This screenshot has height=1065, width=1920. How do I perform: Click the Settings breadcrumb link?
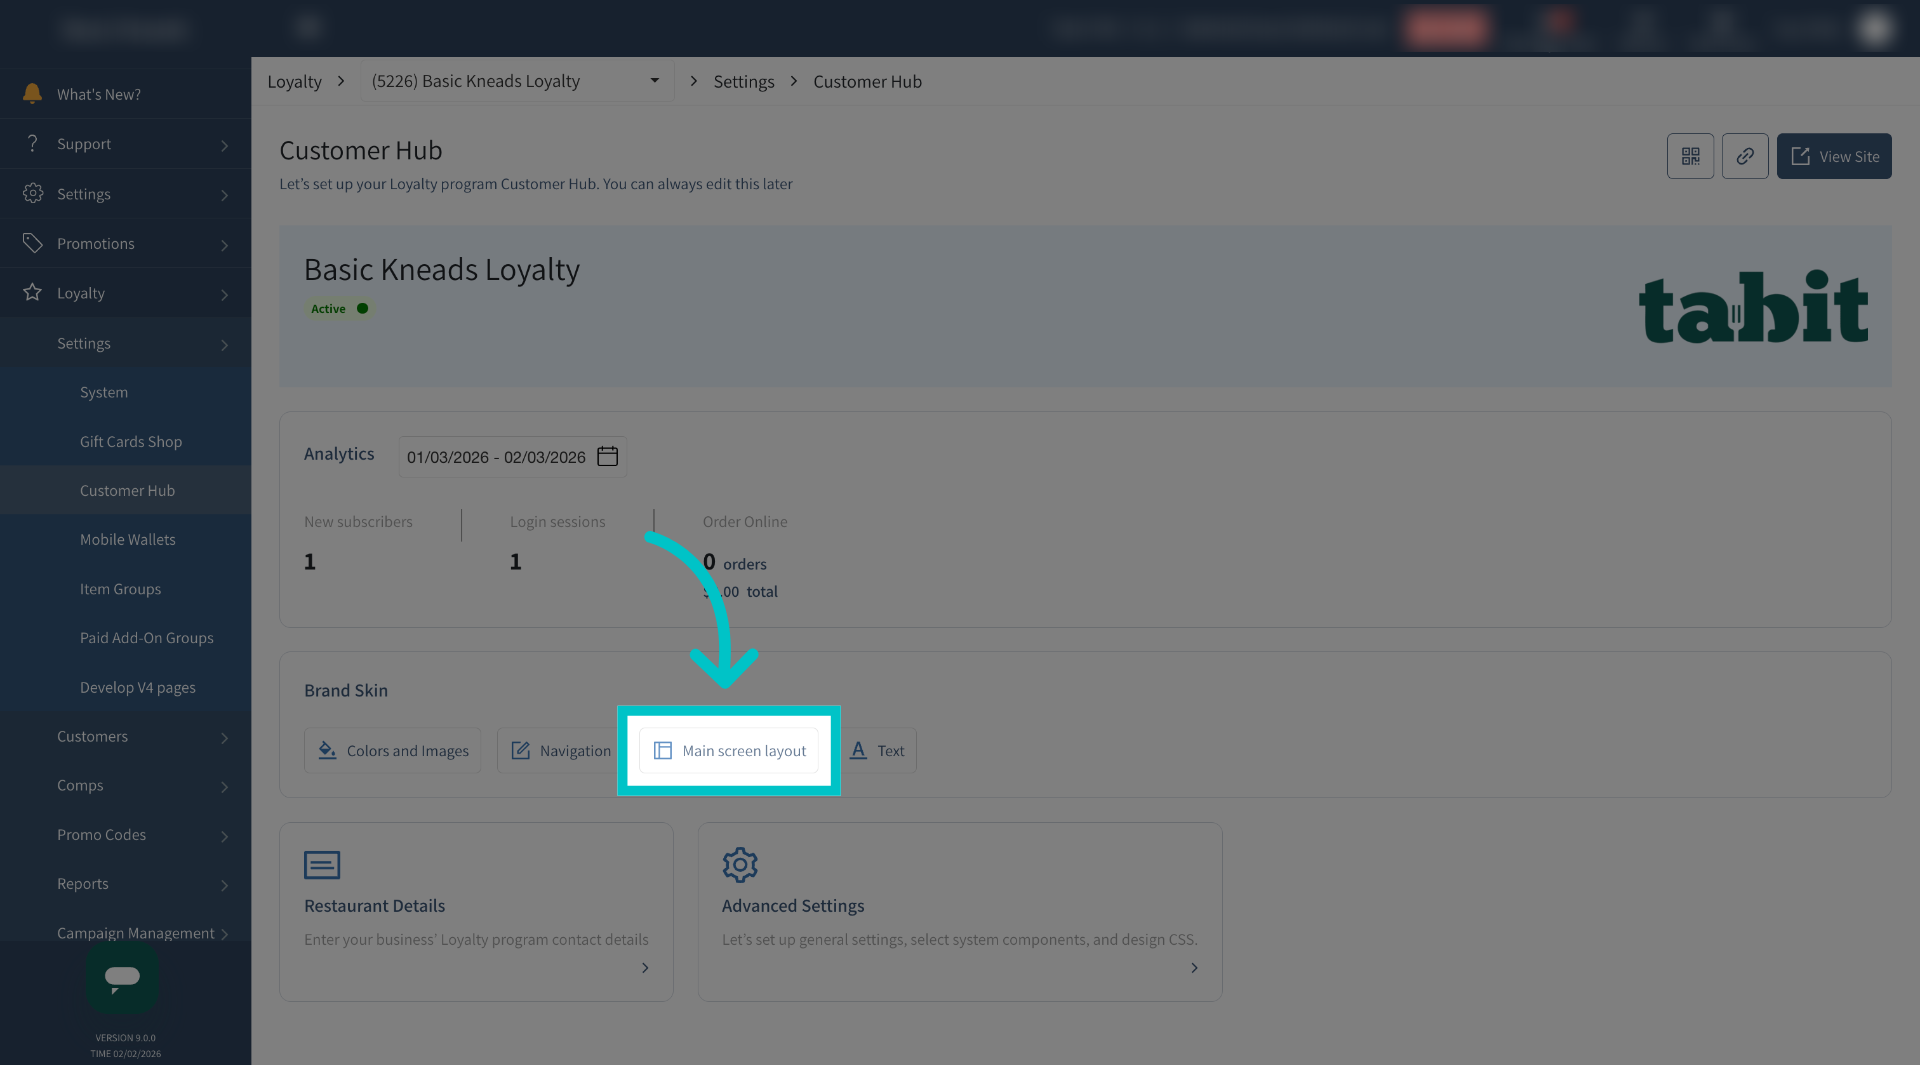click(x=744, y=81)
